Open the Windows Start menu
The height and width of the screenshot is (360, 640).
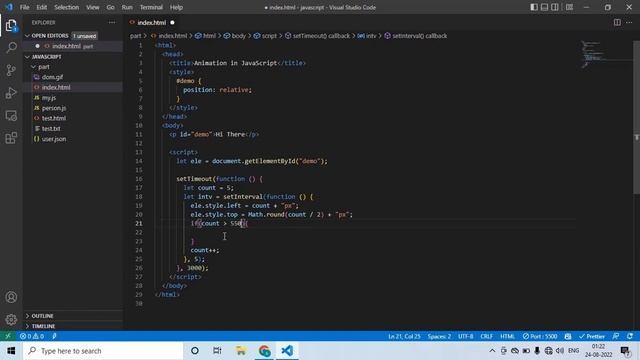pos(11,351)
